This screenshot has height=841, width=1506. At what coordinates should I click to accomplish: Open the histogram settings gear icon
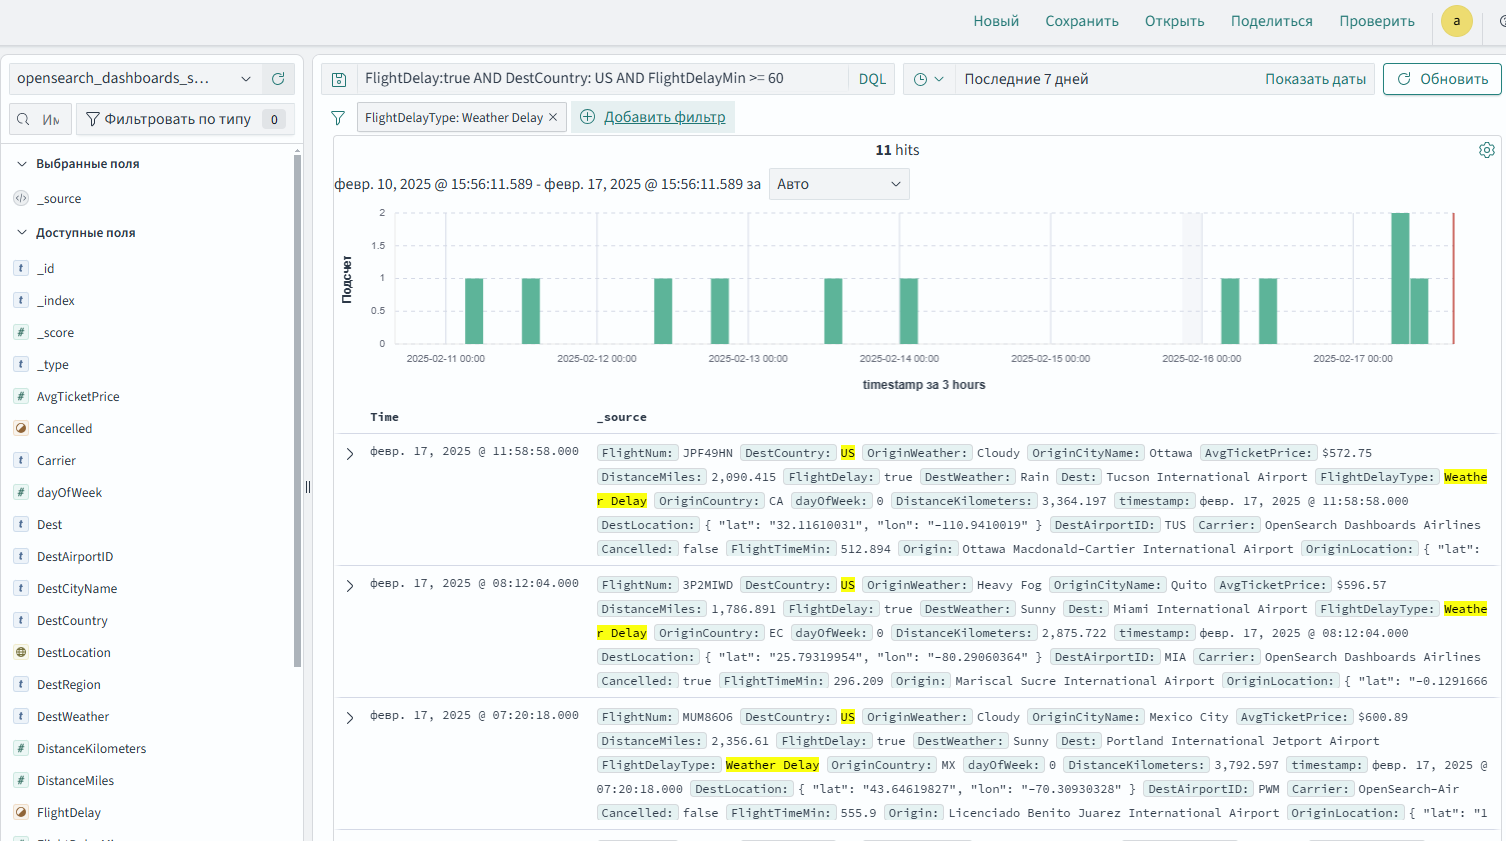tap(1486, 150)
